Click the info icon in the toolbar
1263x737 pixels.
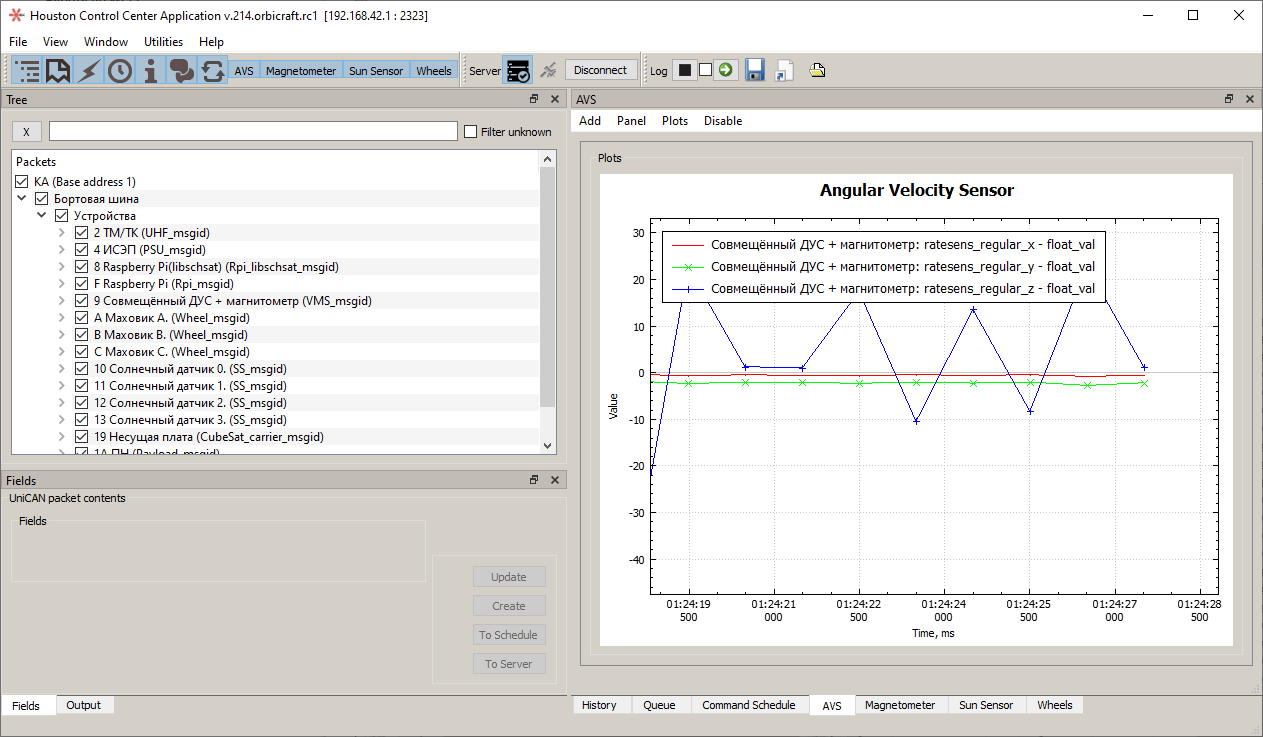tap(150, 70)
